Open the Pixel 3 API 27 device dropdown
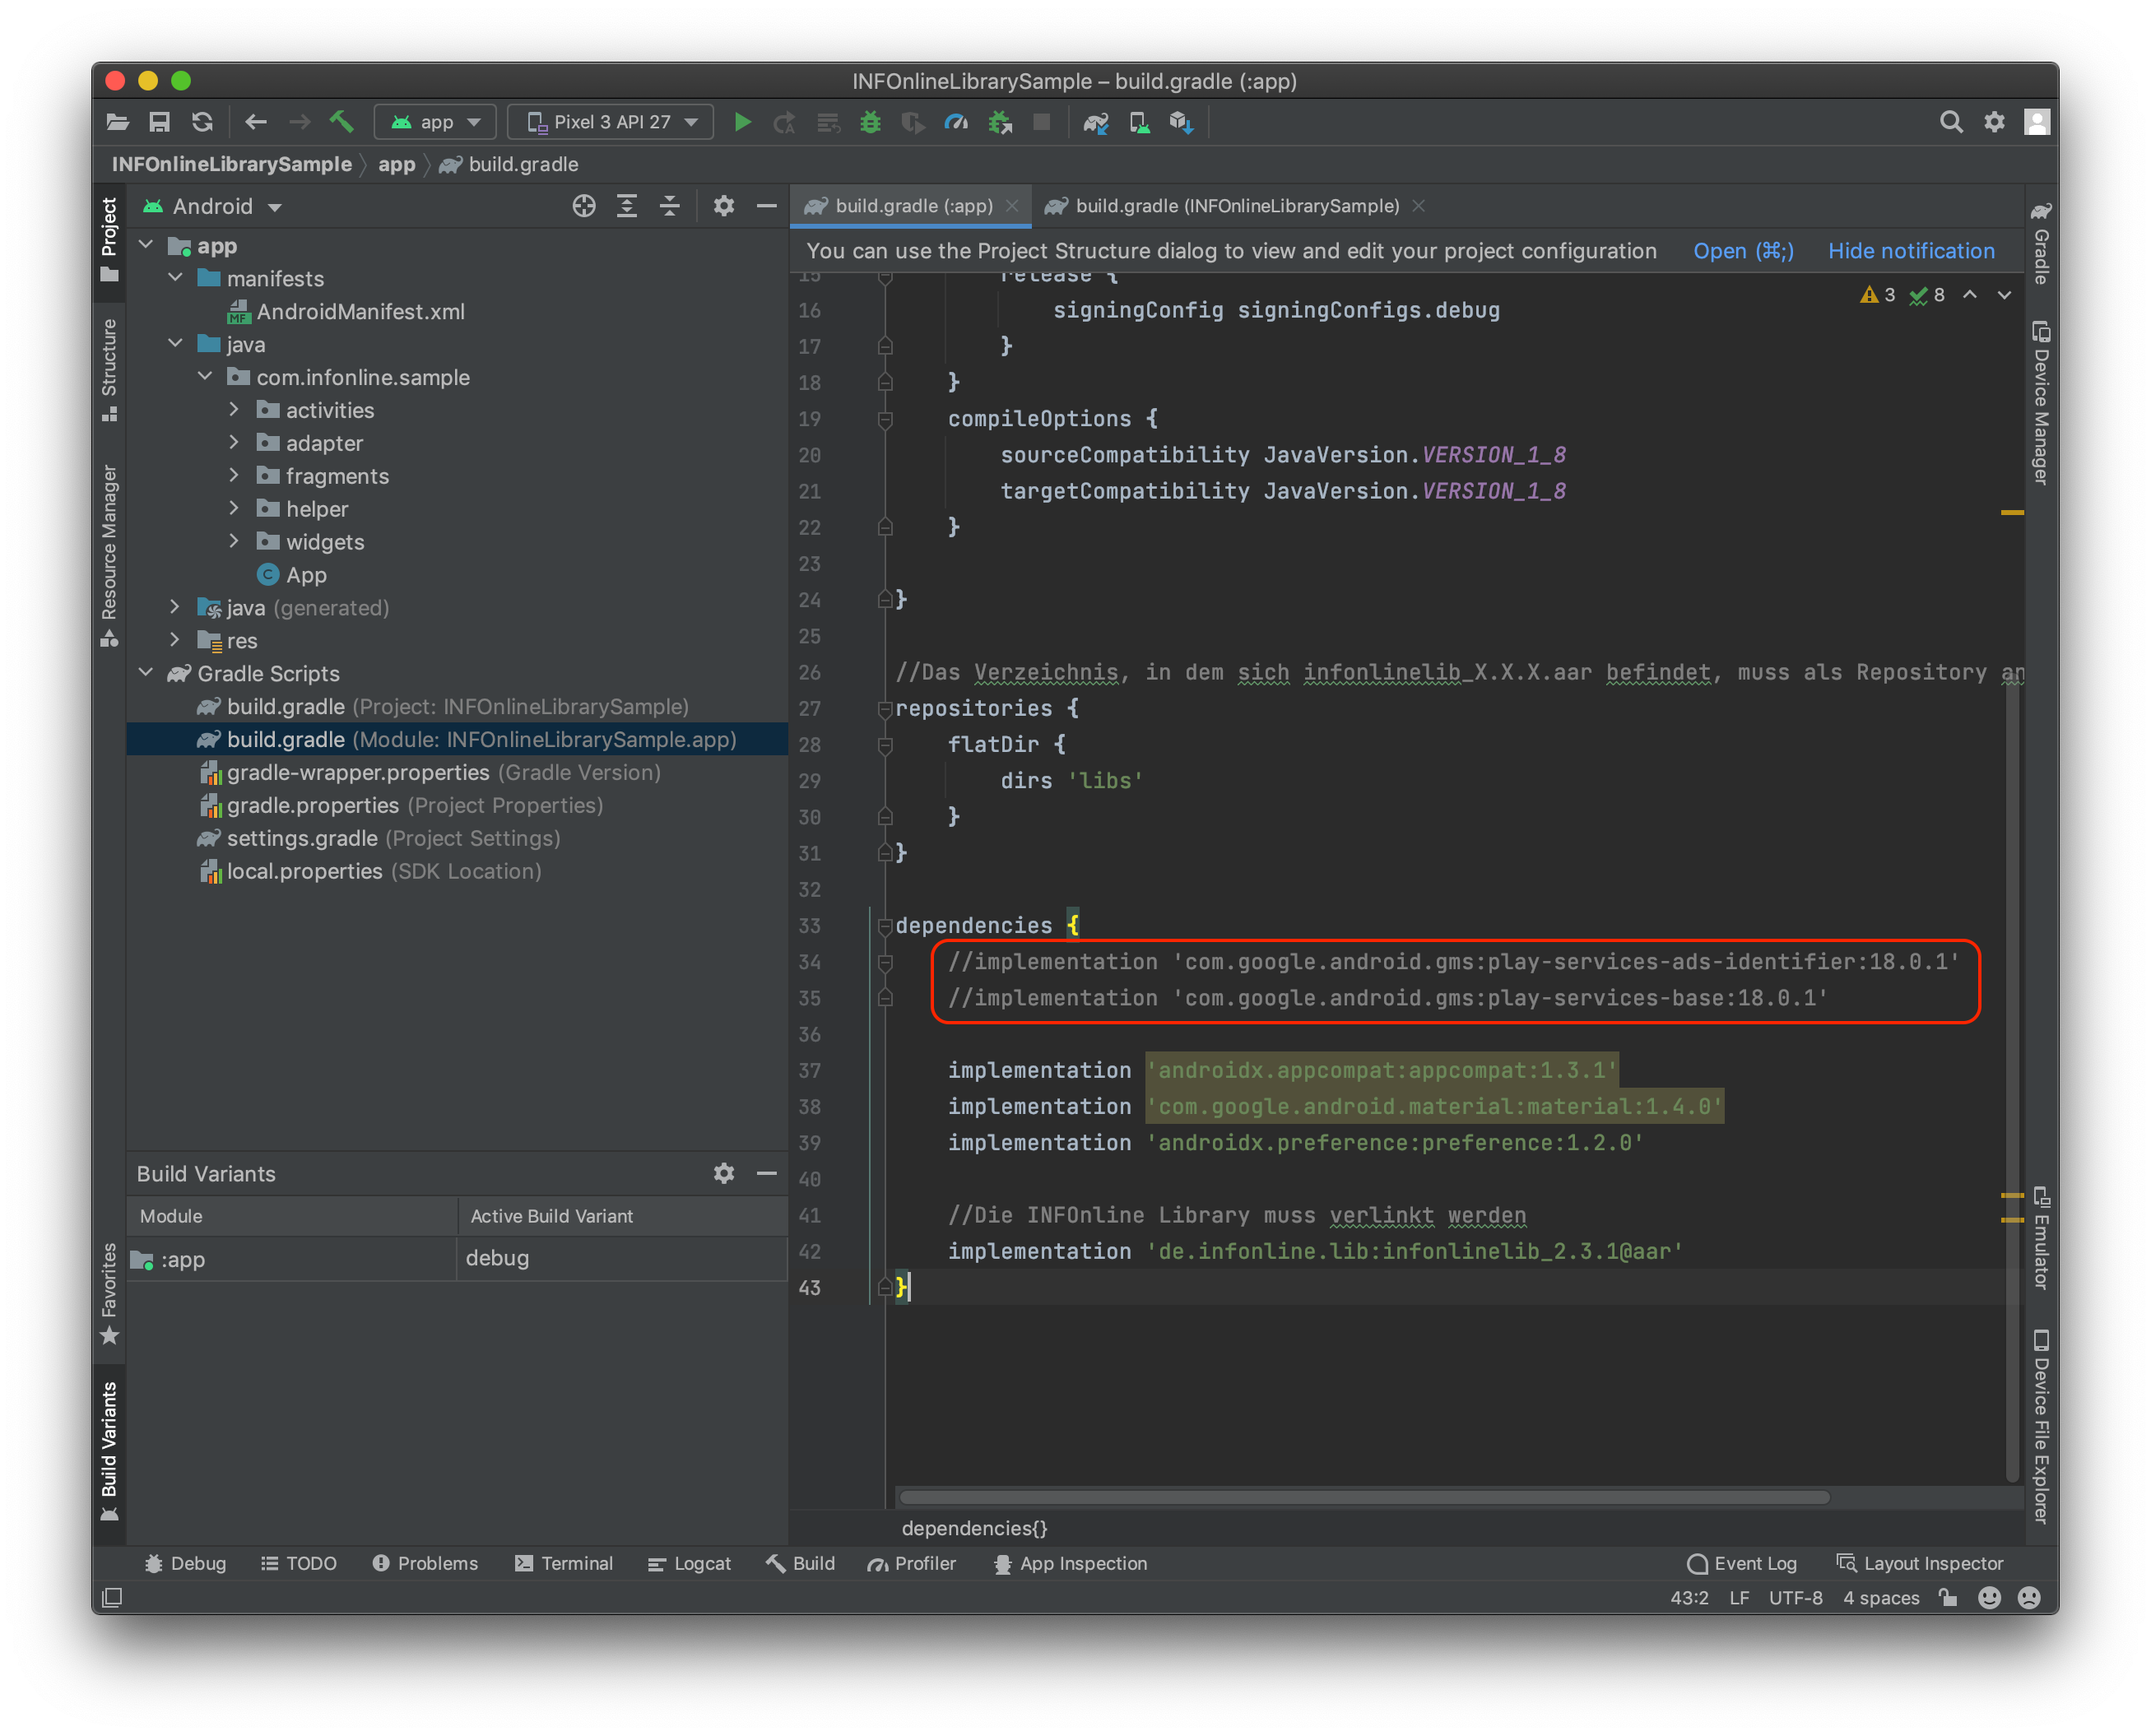This screenshot has height=1736, width=2151. tap(611, 122)
